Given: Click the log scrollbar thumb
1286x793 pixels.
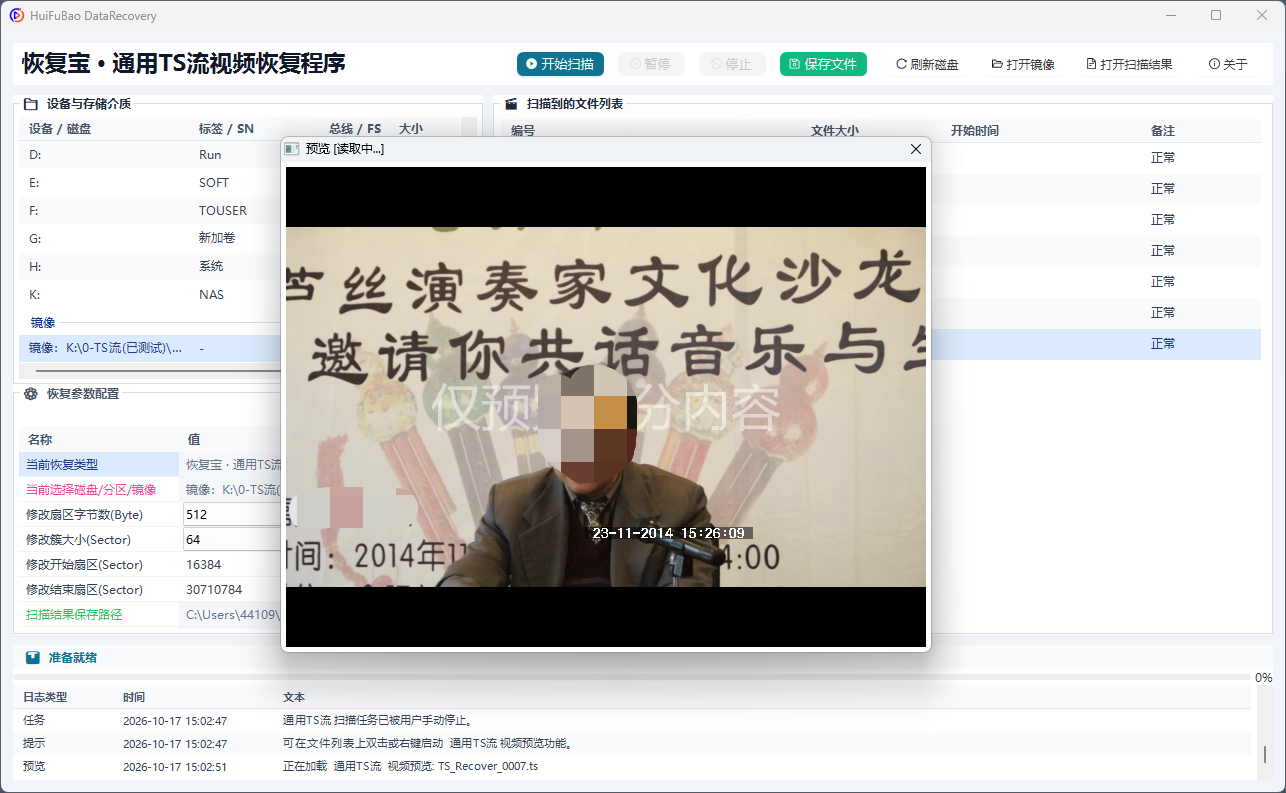Looking at the screenshot, I should [1264, 754].
